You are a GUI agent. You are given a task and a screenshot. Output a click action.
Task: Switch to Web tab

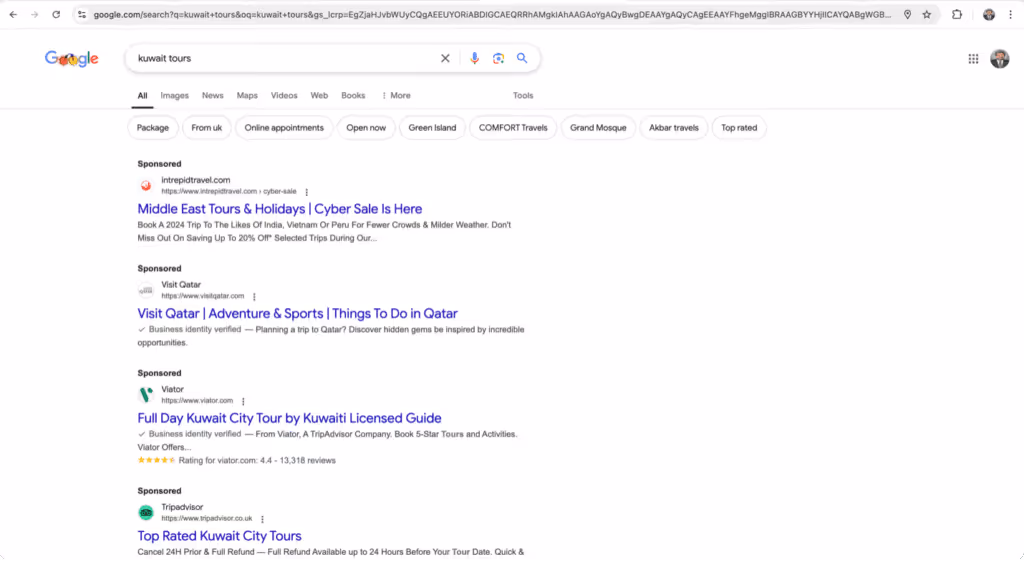click(319, 95)
